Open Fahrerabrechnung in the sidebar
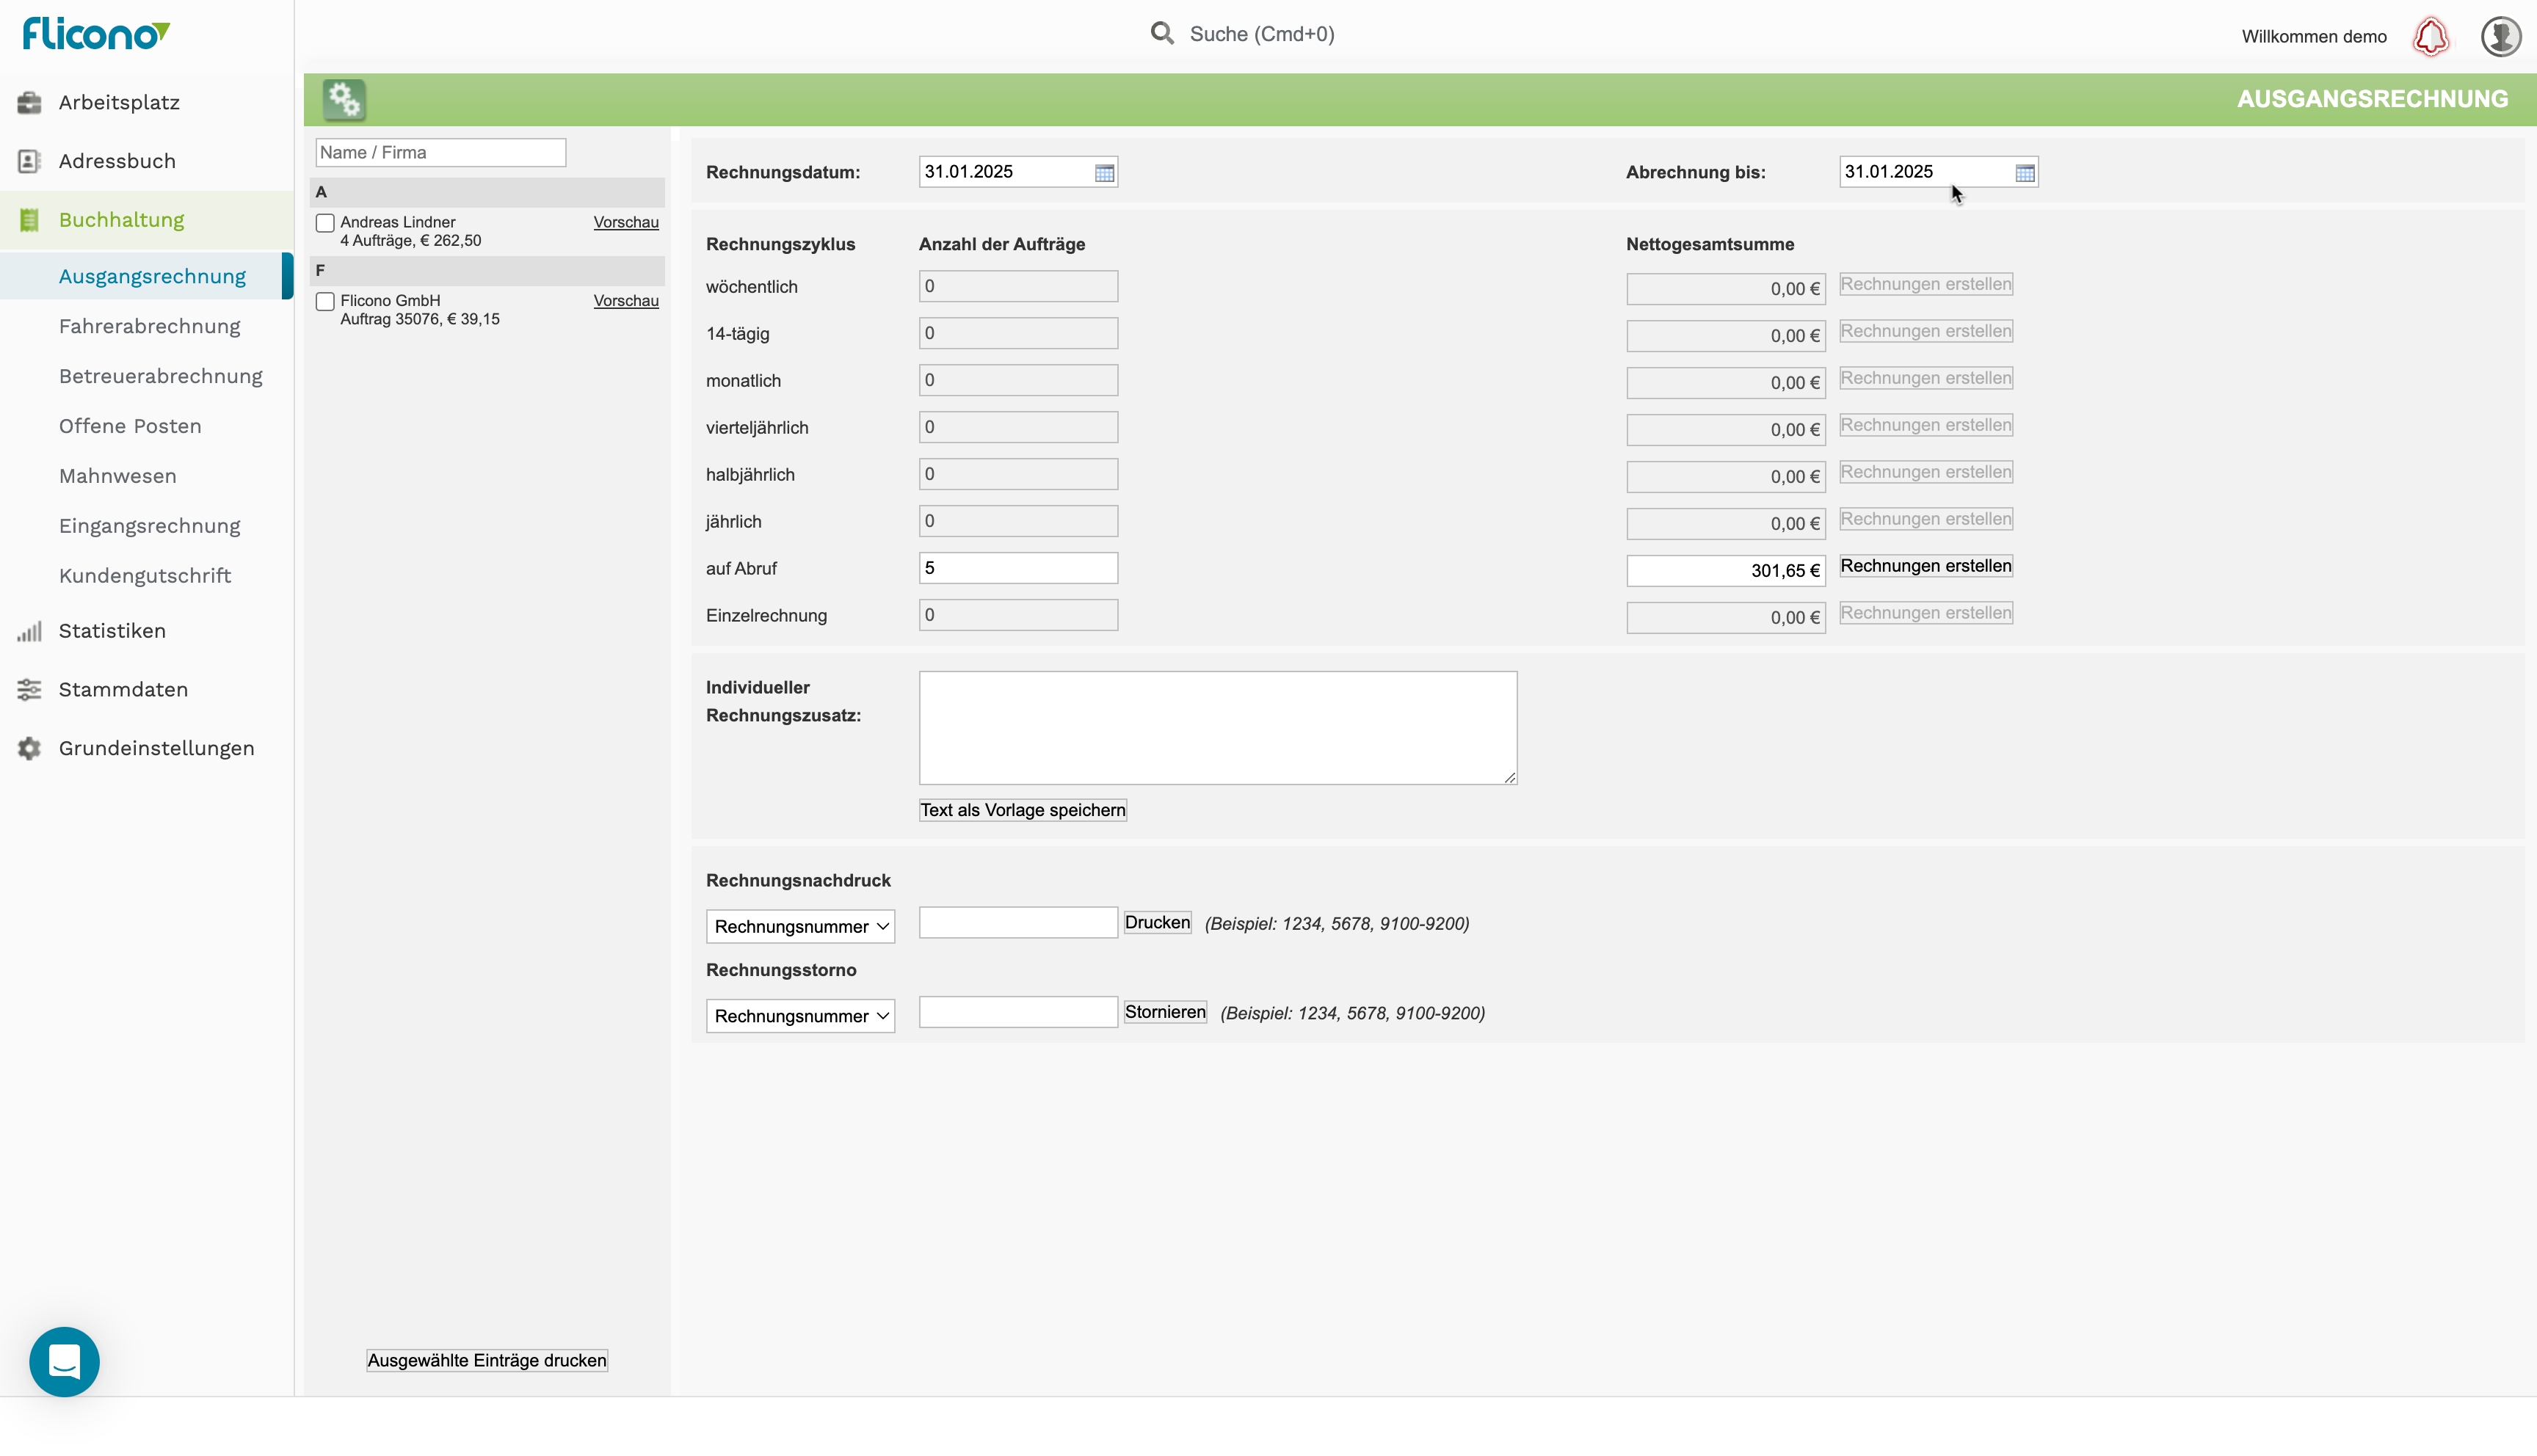 (149, 326)
